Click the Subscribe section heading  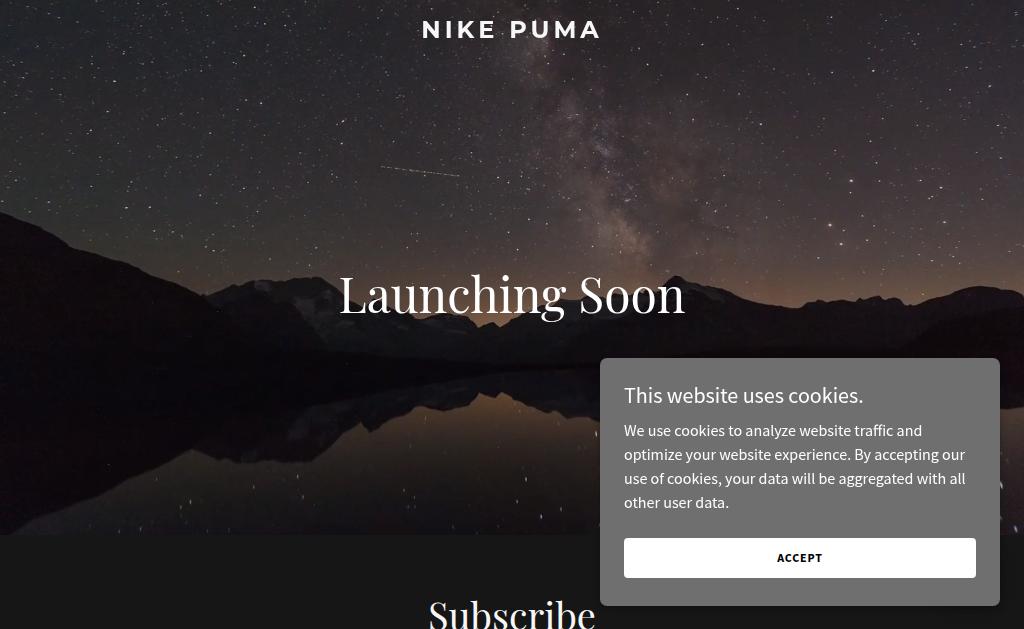point(511,615)
